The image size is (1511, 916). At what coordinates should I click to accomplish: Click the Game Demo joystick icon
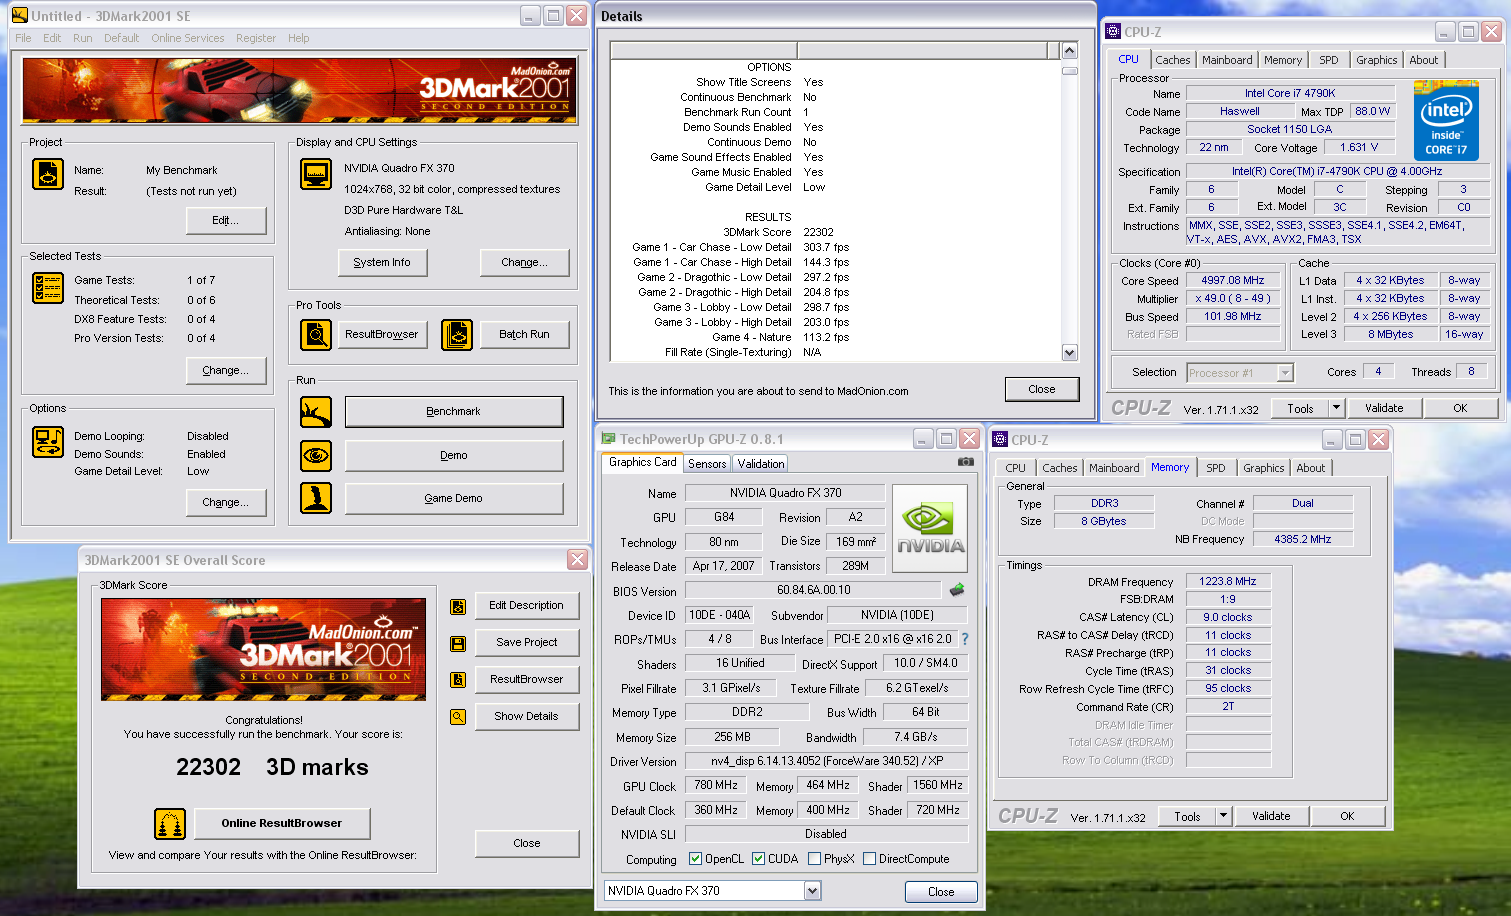click(x=316, y=498)
